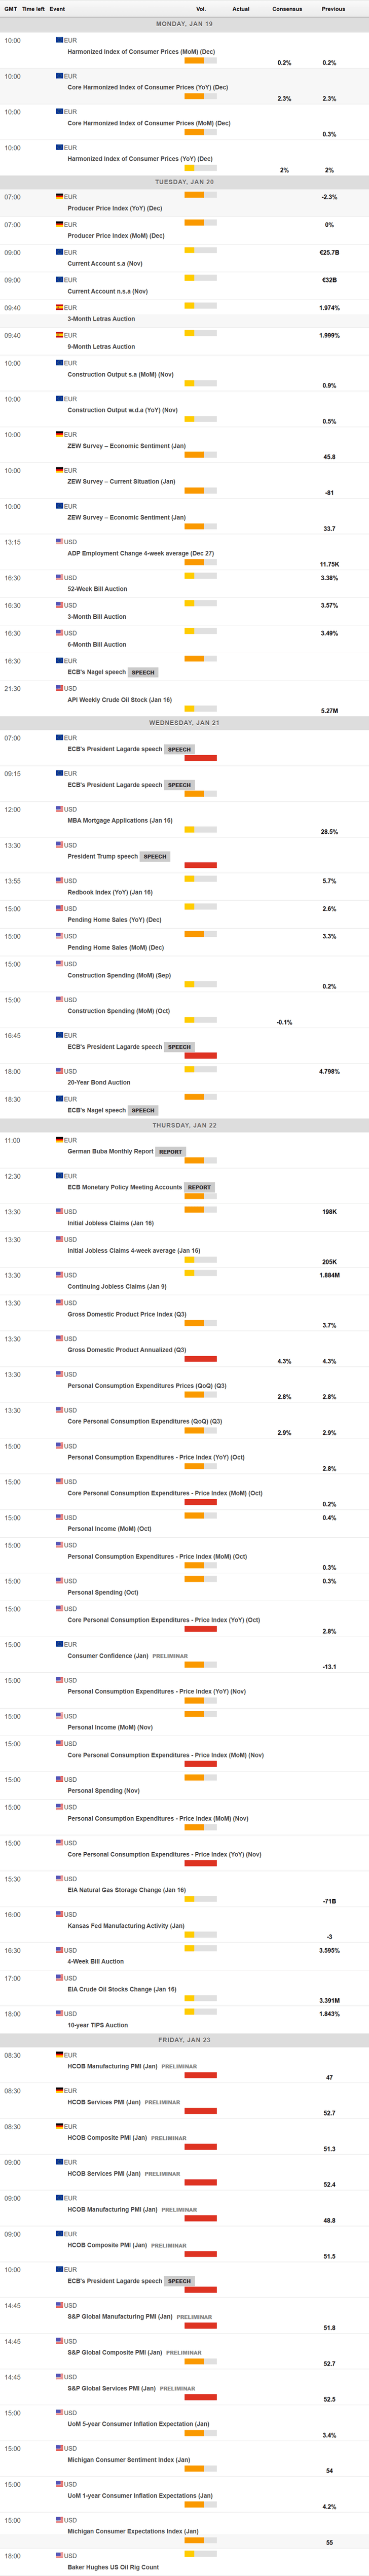Click the GMT column header
Image resolution: width=369 pixels, height=2576 pixels.
click(x=12, y=8)
